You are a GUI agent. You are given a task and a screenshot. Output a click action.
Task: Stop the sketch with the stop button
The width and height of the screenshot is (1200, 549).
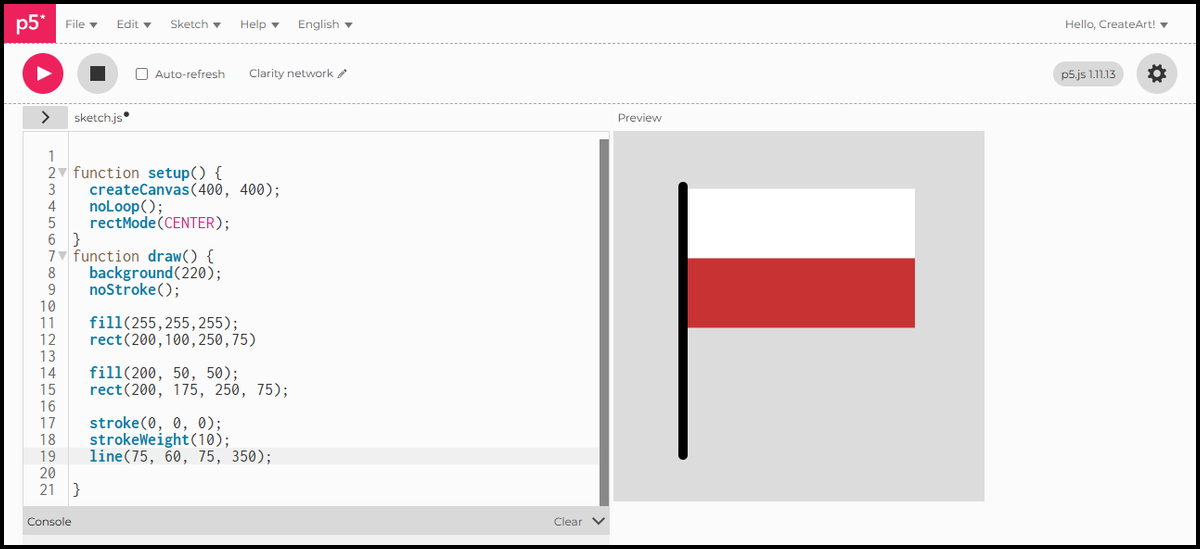pos(97,73)
